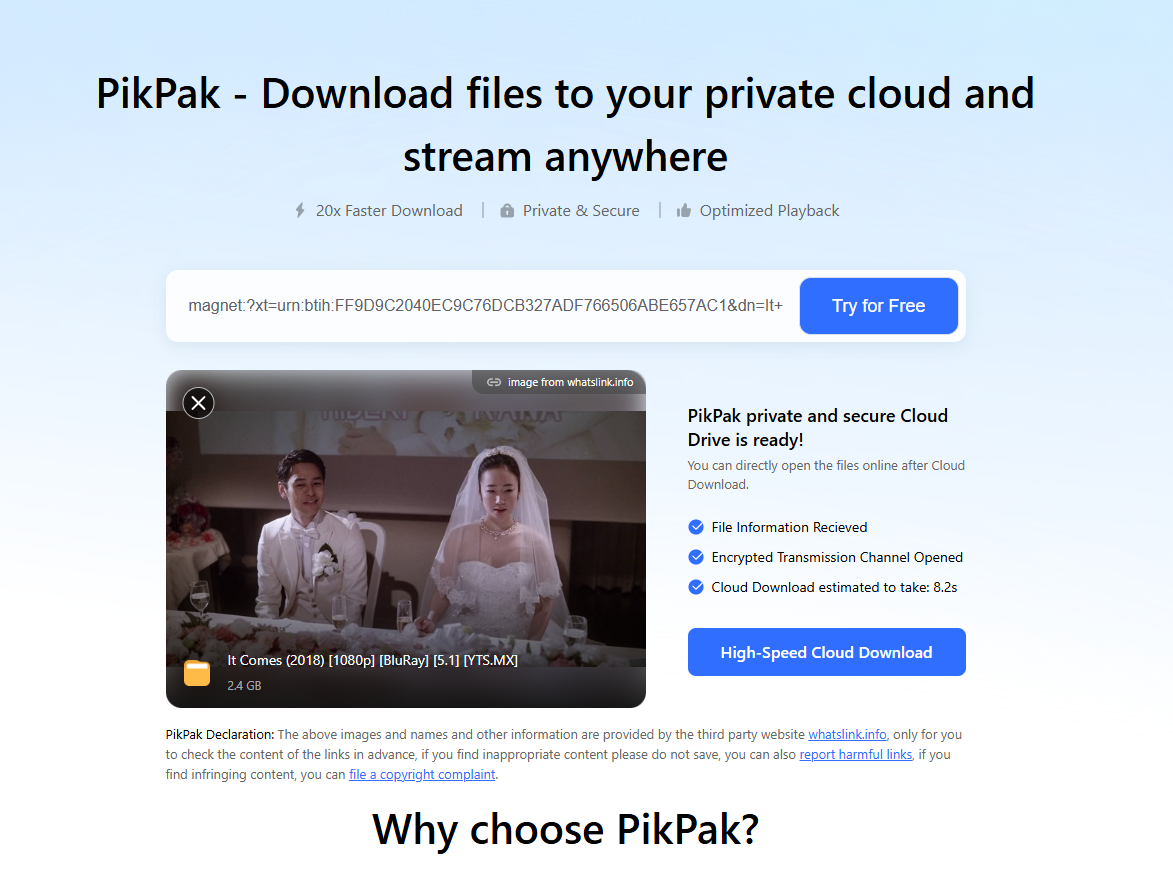
Task: Open file a copyright complaint link
Action: (422, 775)
